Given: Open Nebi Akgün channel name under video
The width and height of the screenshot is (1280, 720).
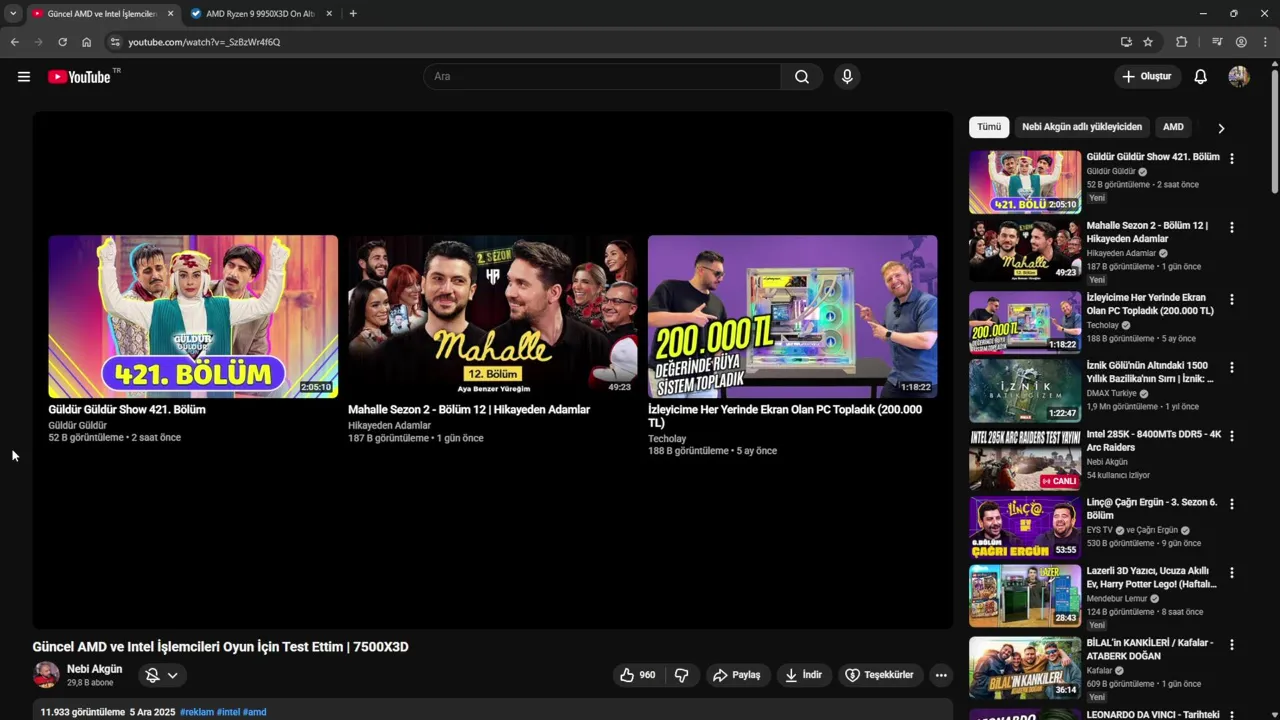Looking at the screenshot, I should point(94,669).
